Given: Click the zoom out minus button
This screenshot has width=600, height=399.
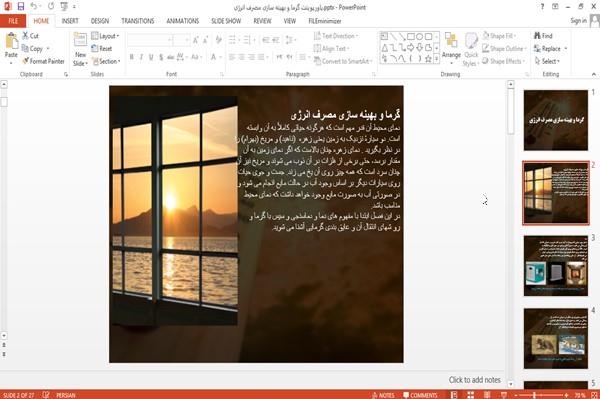Looking at the screenshot, I should 516,395.
